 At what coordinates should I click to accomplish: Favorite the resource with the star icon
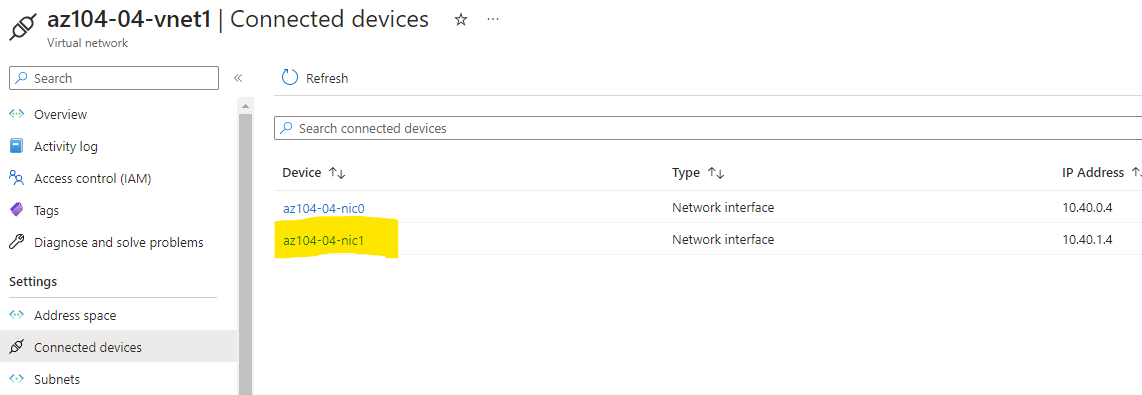(460, 20)
